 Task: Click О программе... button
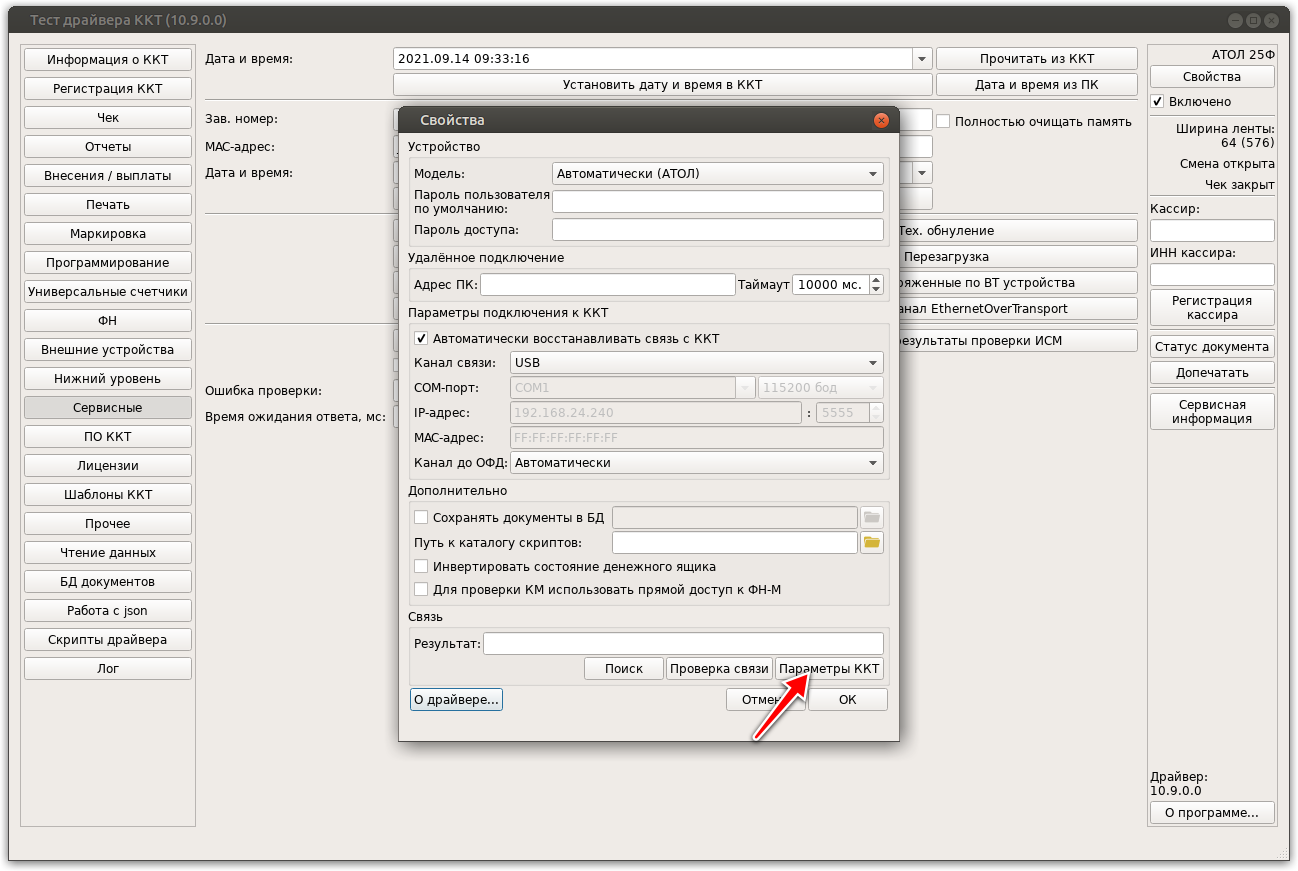click(1212, 812)
